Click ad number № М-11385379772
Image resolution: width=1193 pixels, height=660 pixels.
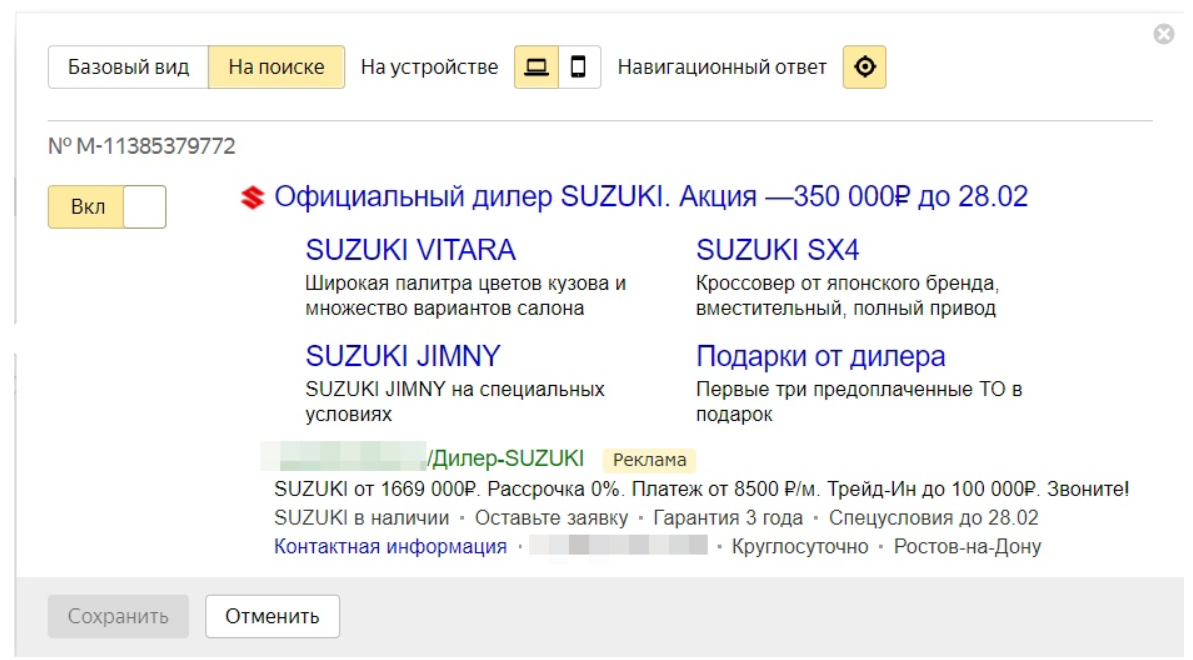pos(142,145)
